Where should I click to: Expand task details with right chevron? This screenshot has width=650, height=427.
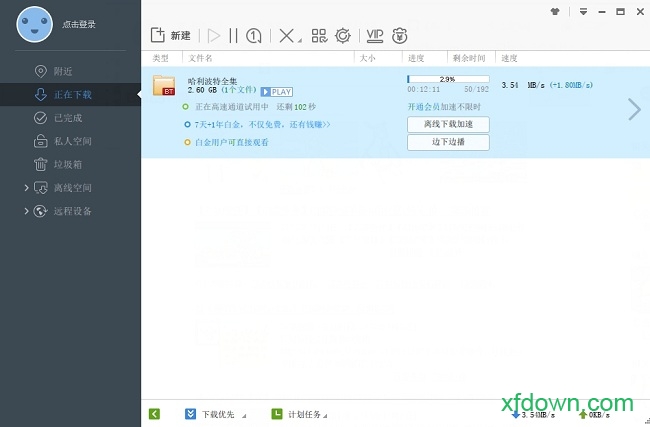[x=634, y=109]
